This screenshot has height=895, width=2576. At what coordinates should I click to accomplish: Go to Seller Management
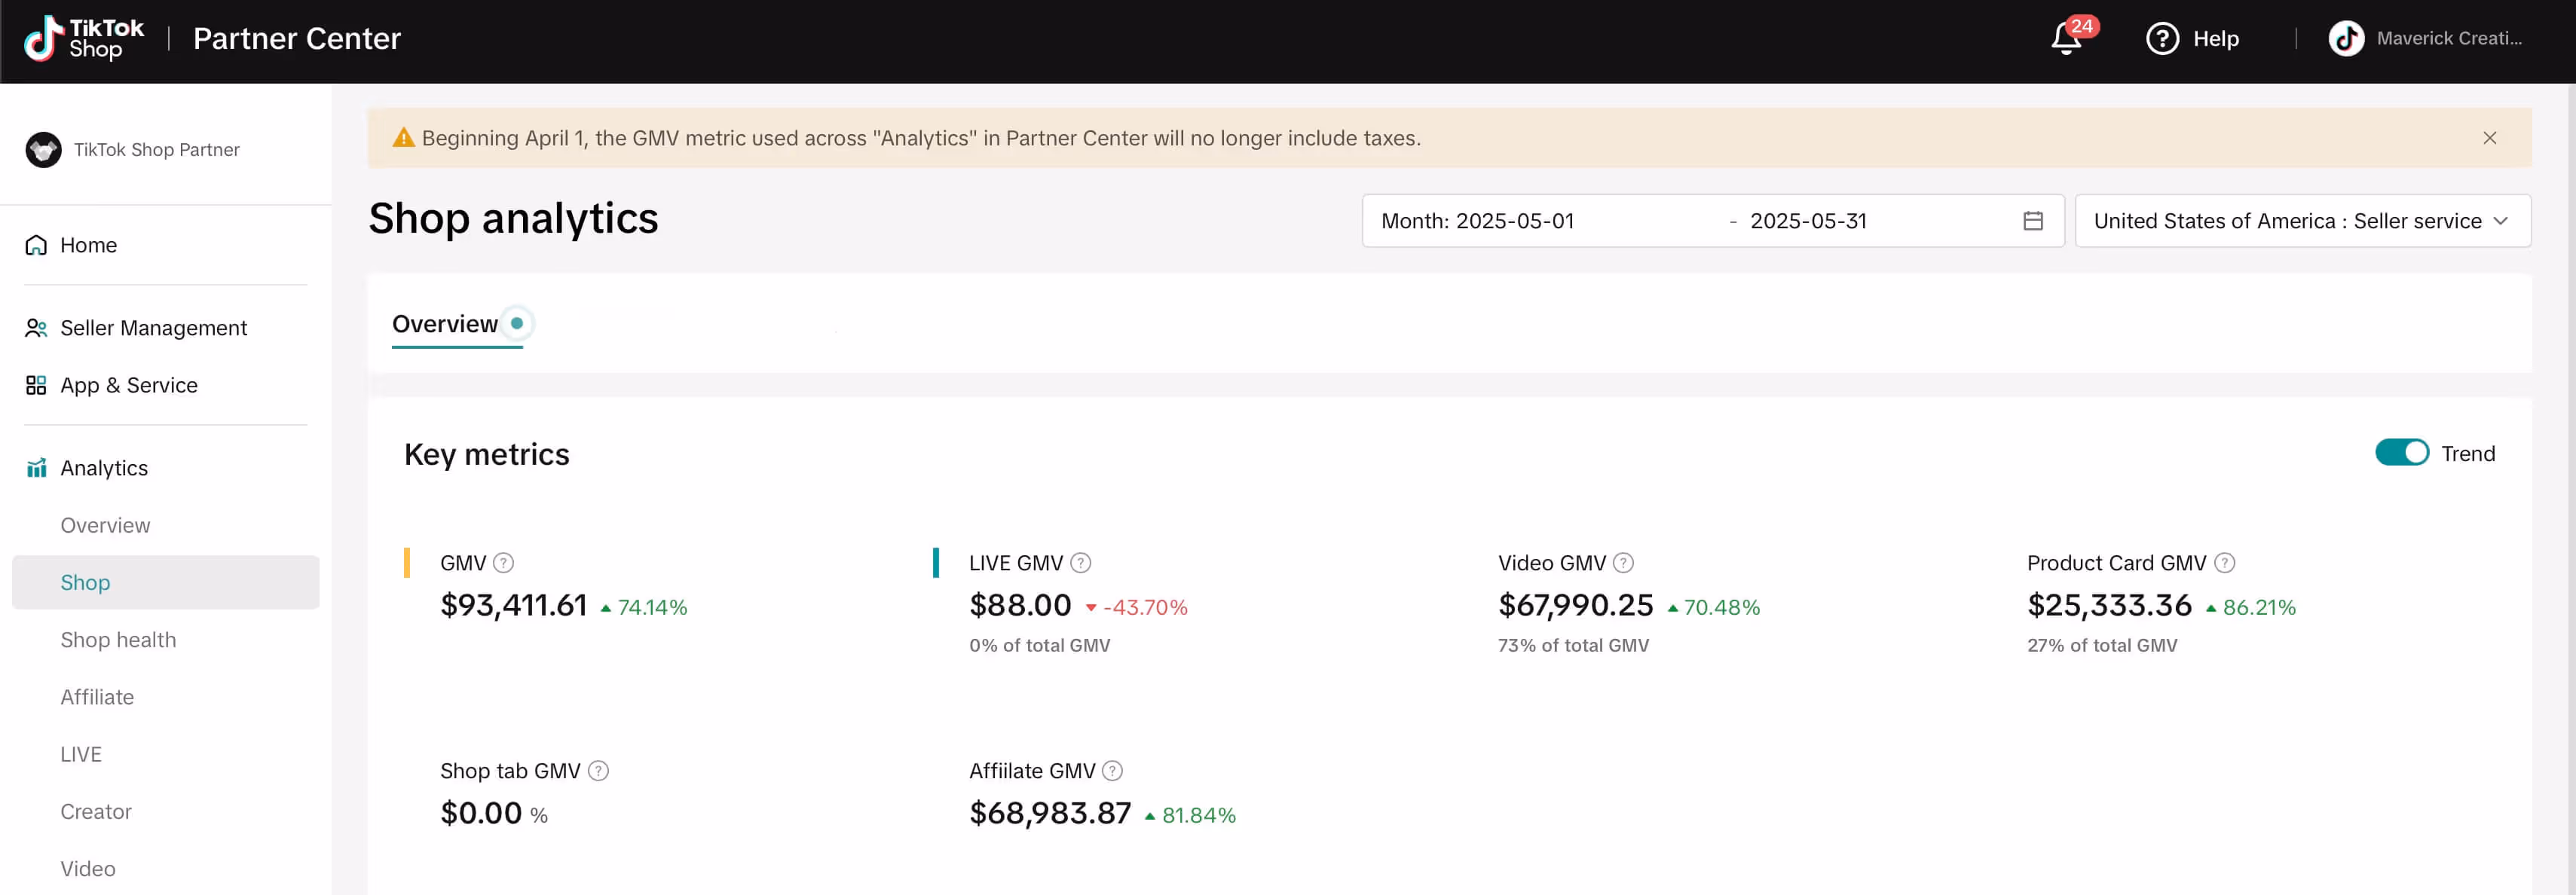tap(153, 328)
